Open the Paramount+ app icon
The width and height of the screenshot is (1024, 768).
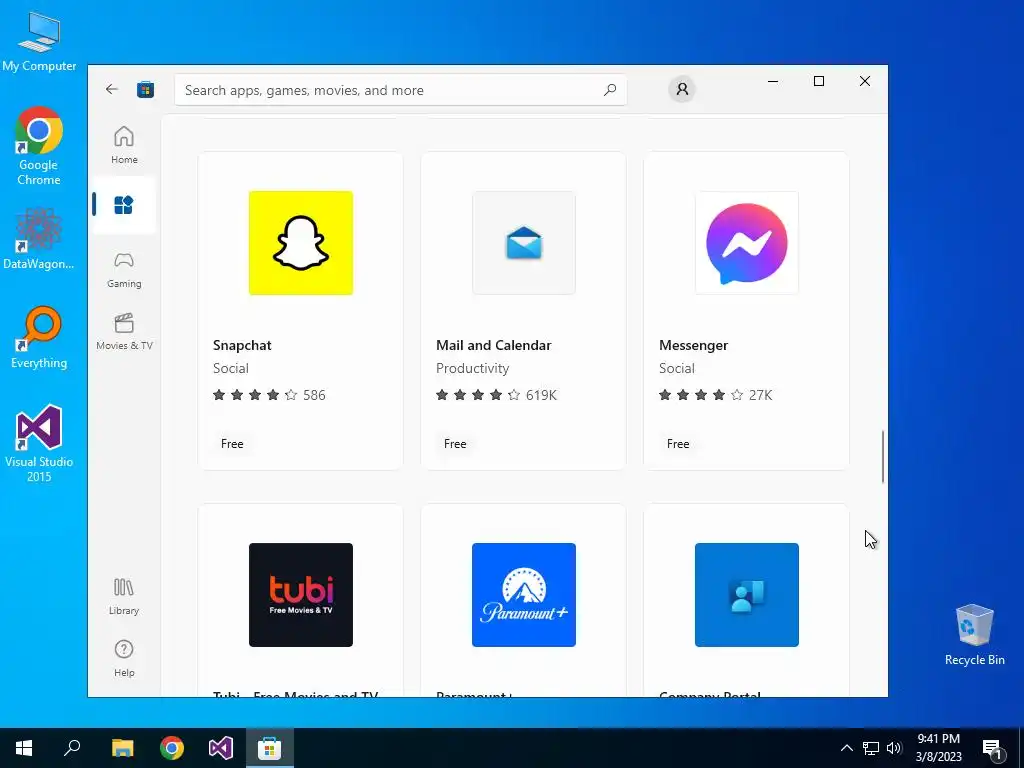pyautogui.click(x=524, y=595)
